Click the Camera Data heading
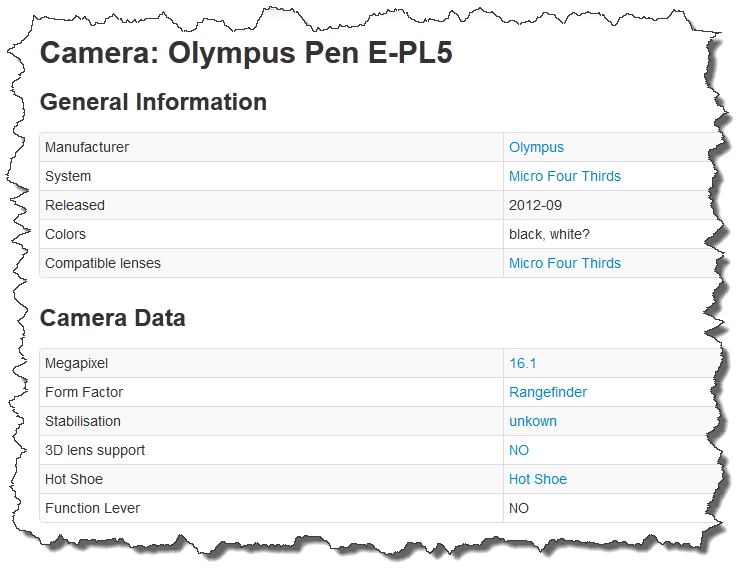 tap(113, 318)
